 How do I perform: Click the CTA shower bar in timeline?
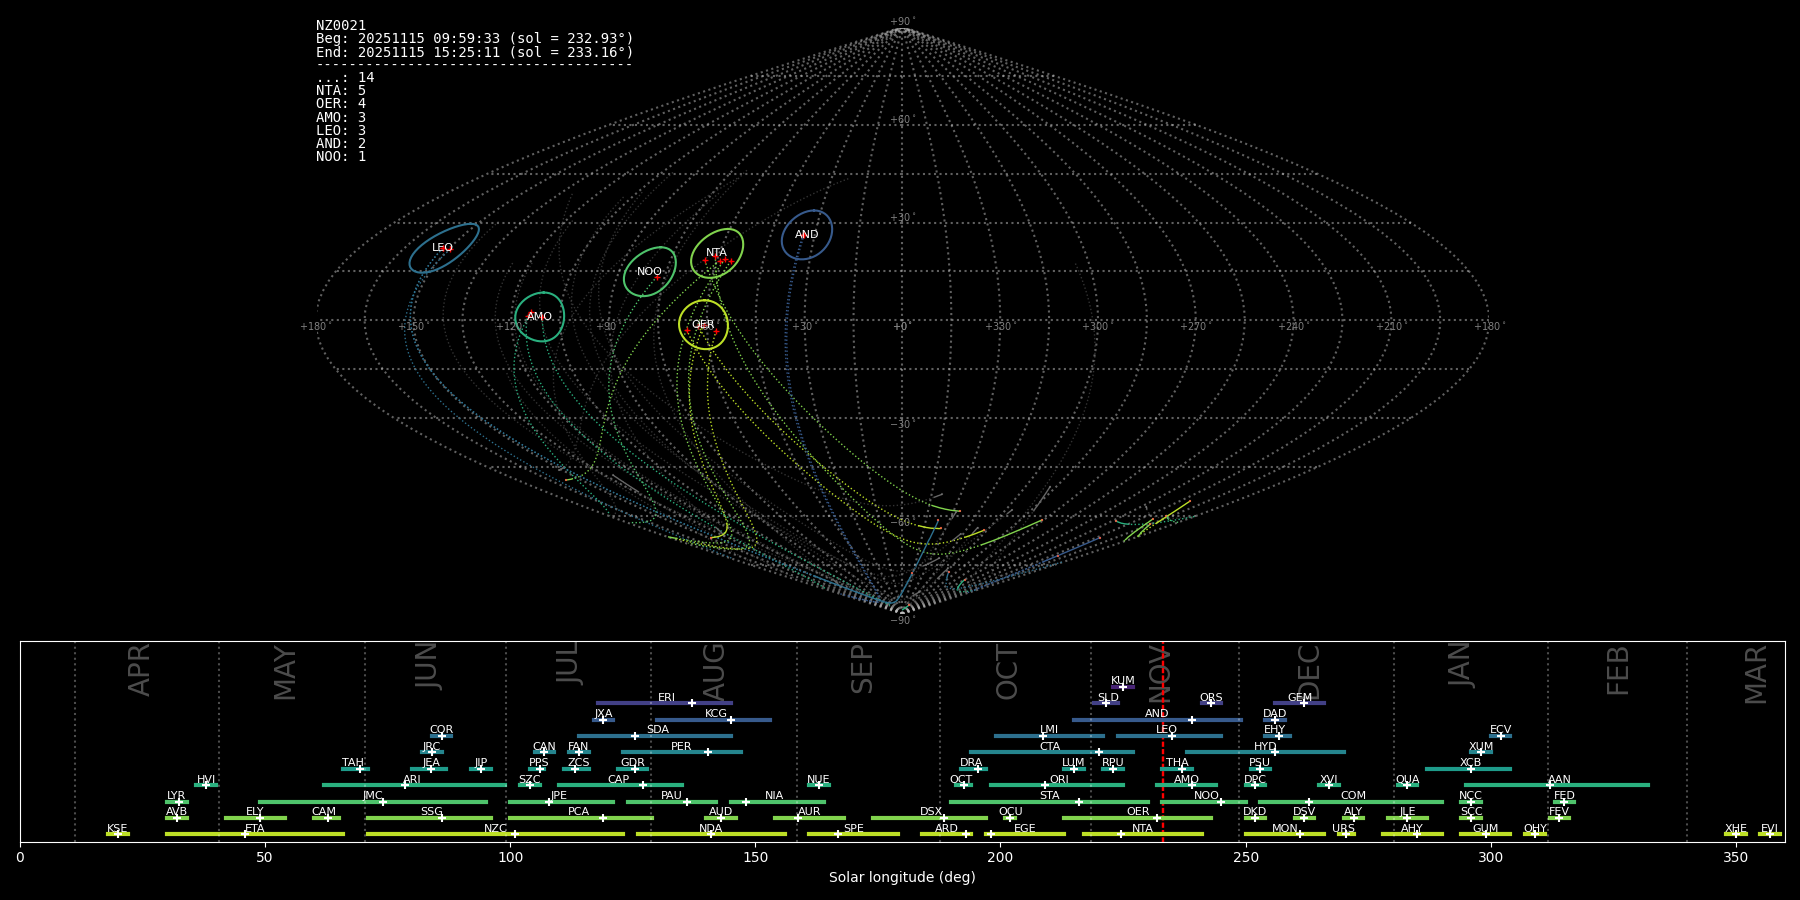(x=1052, y=752)
